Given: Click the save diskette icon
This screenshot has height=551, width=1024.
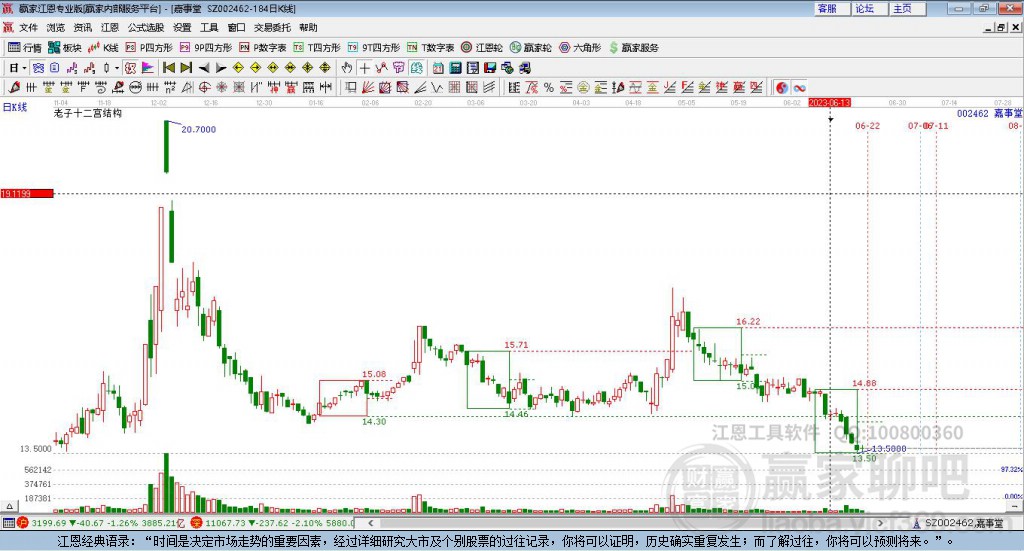Looking at the screenshot, I should 490,68.
